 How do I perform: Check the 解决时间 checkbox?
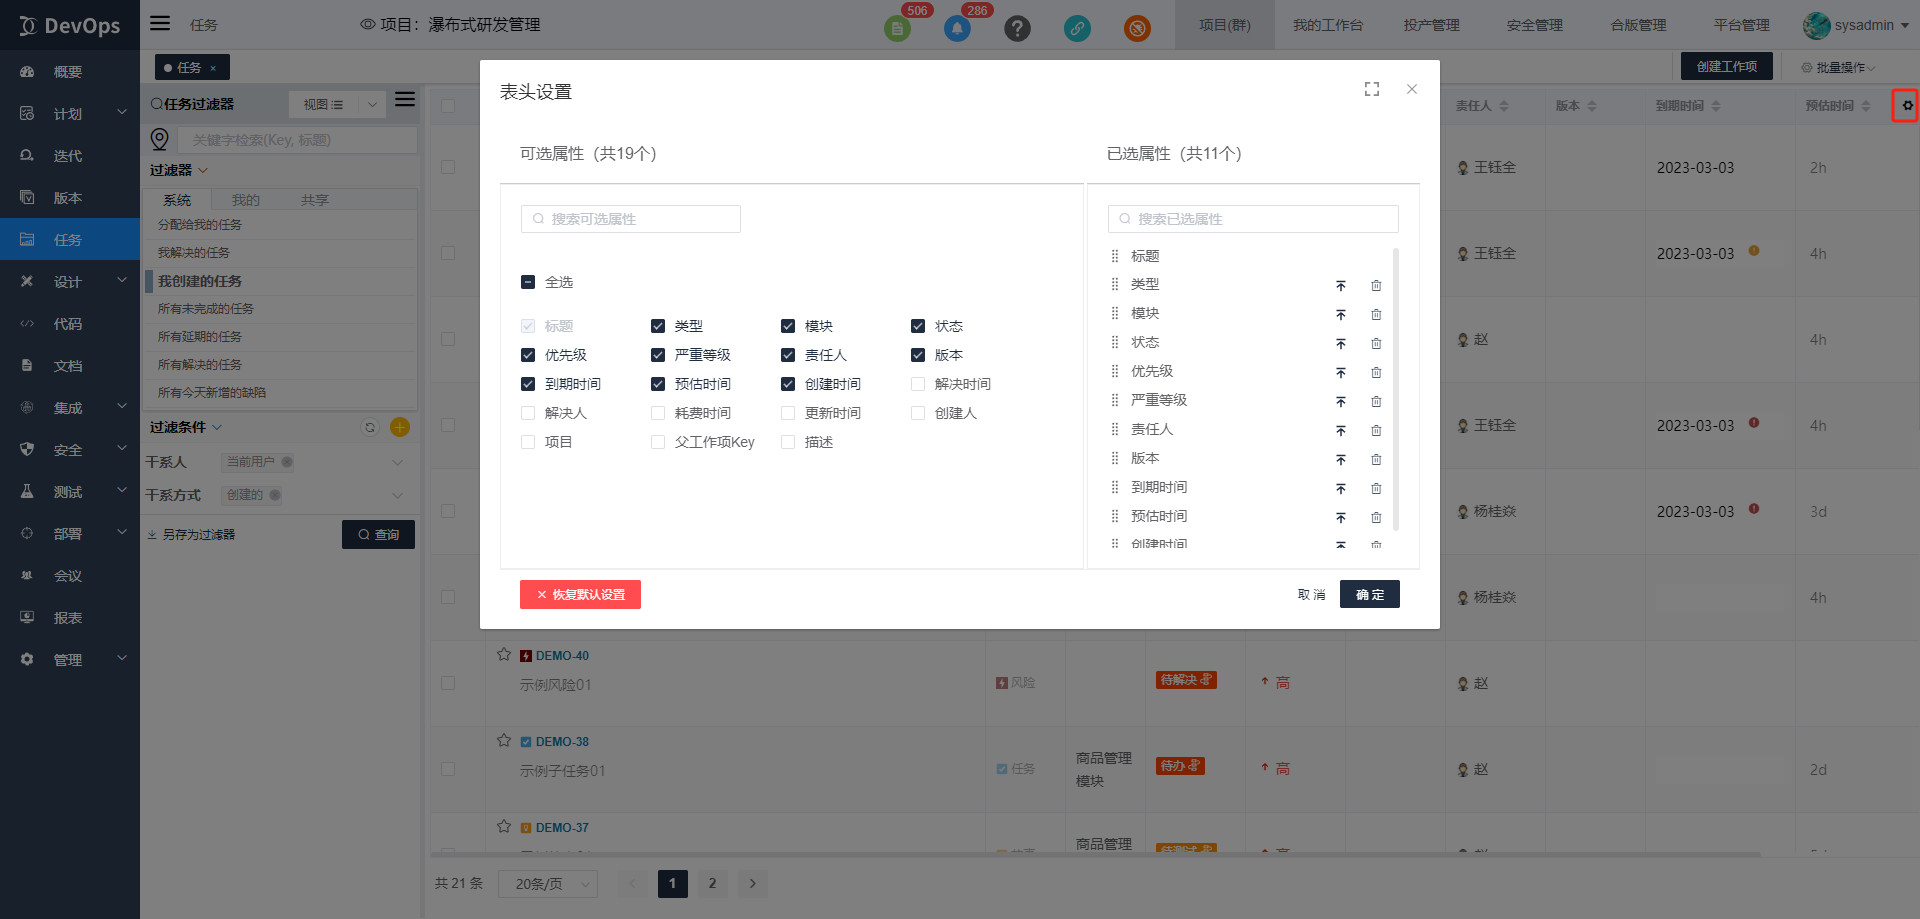pos(918,384)
